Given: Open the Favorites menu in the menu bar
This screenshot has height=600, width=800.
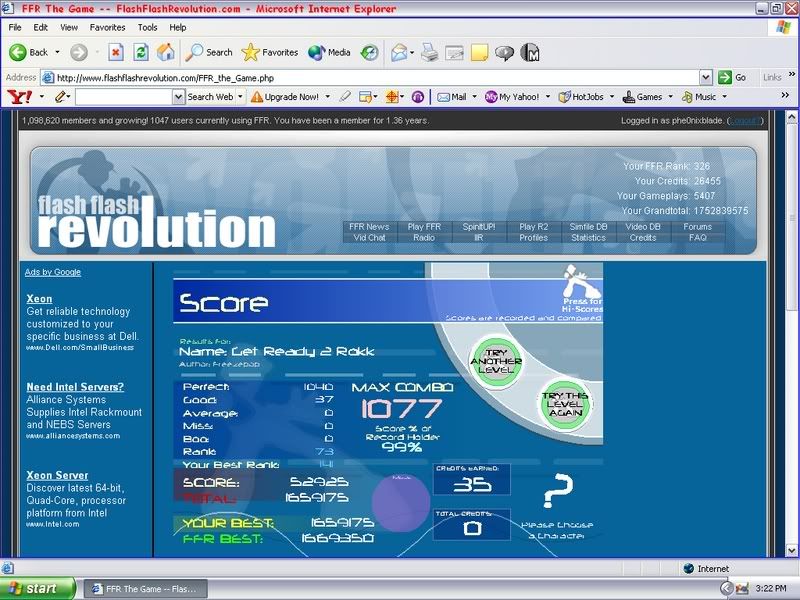Looking at the screenshot, I should (107, 28).
